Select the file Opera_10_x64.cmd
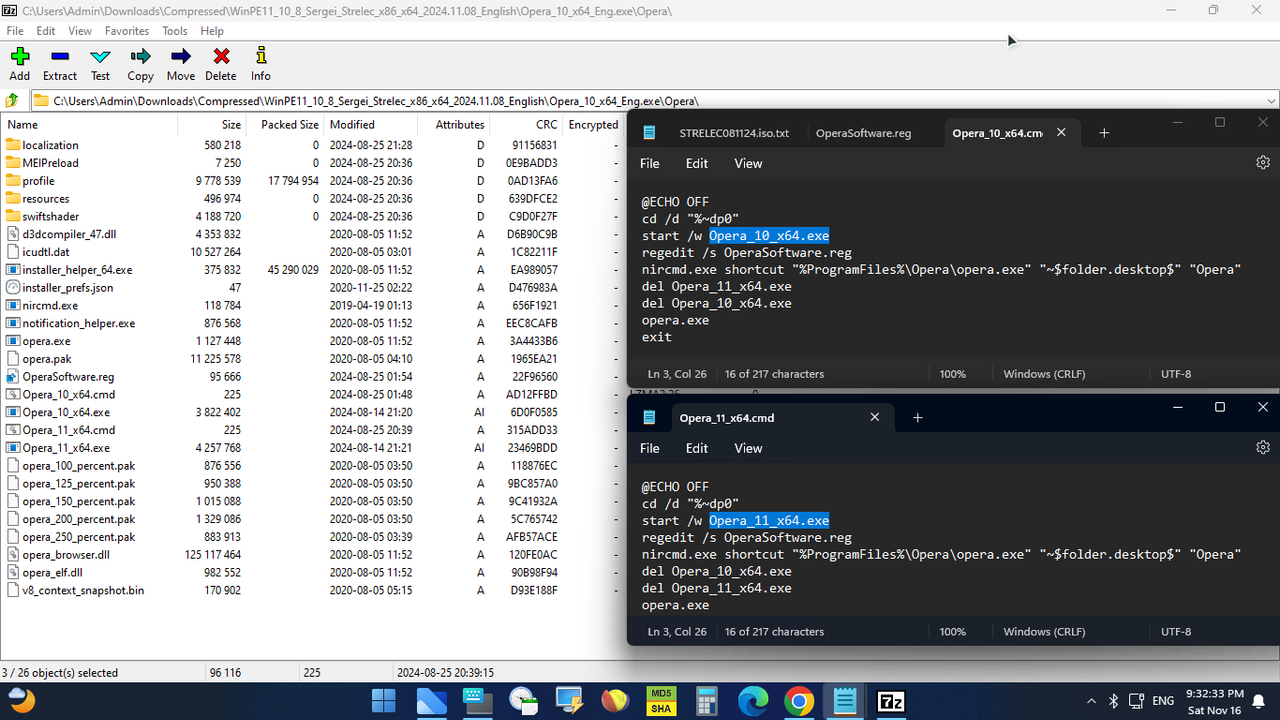This screenshot has width=1280, height=720. (x=69, y=394)
